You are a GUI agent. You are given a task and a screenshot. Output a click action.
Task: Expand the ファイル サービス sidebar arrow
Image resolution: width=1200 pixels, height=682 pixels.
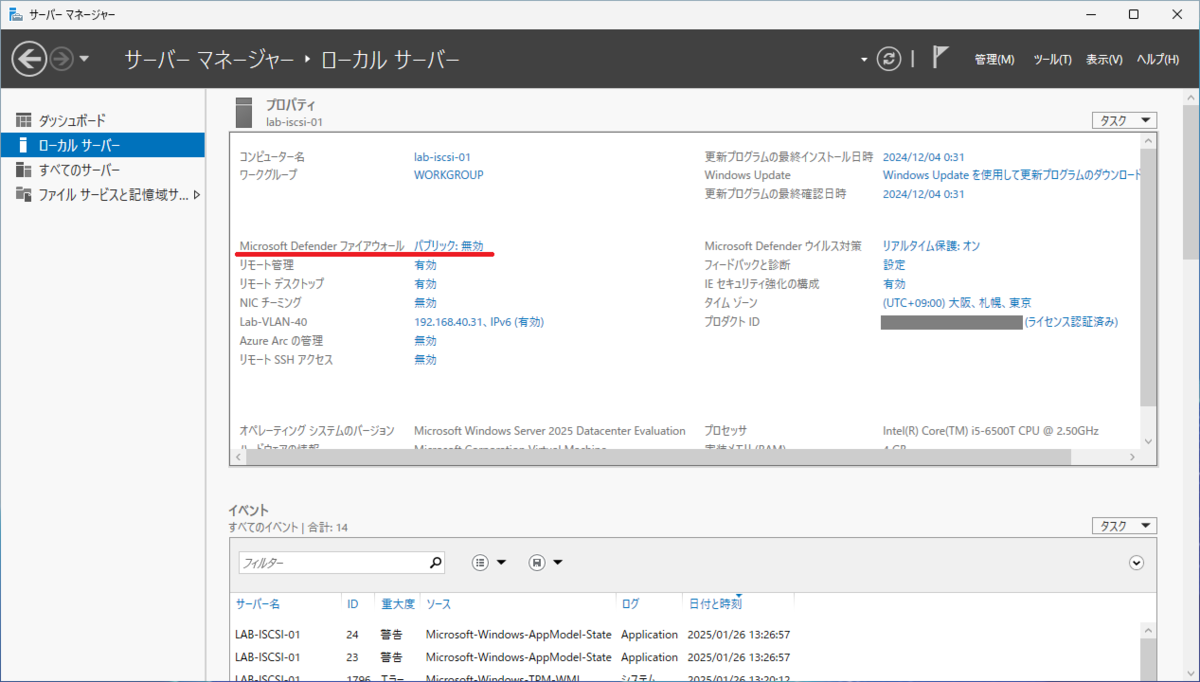[x=197, y=194]
